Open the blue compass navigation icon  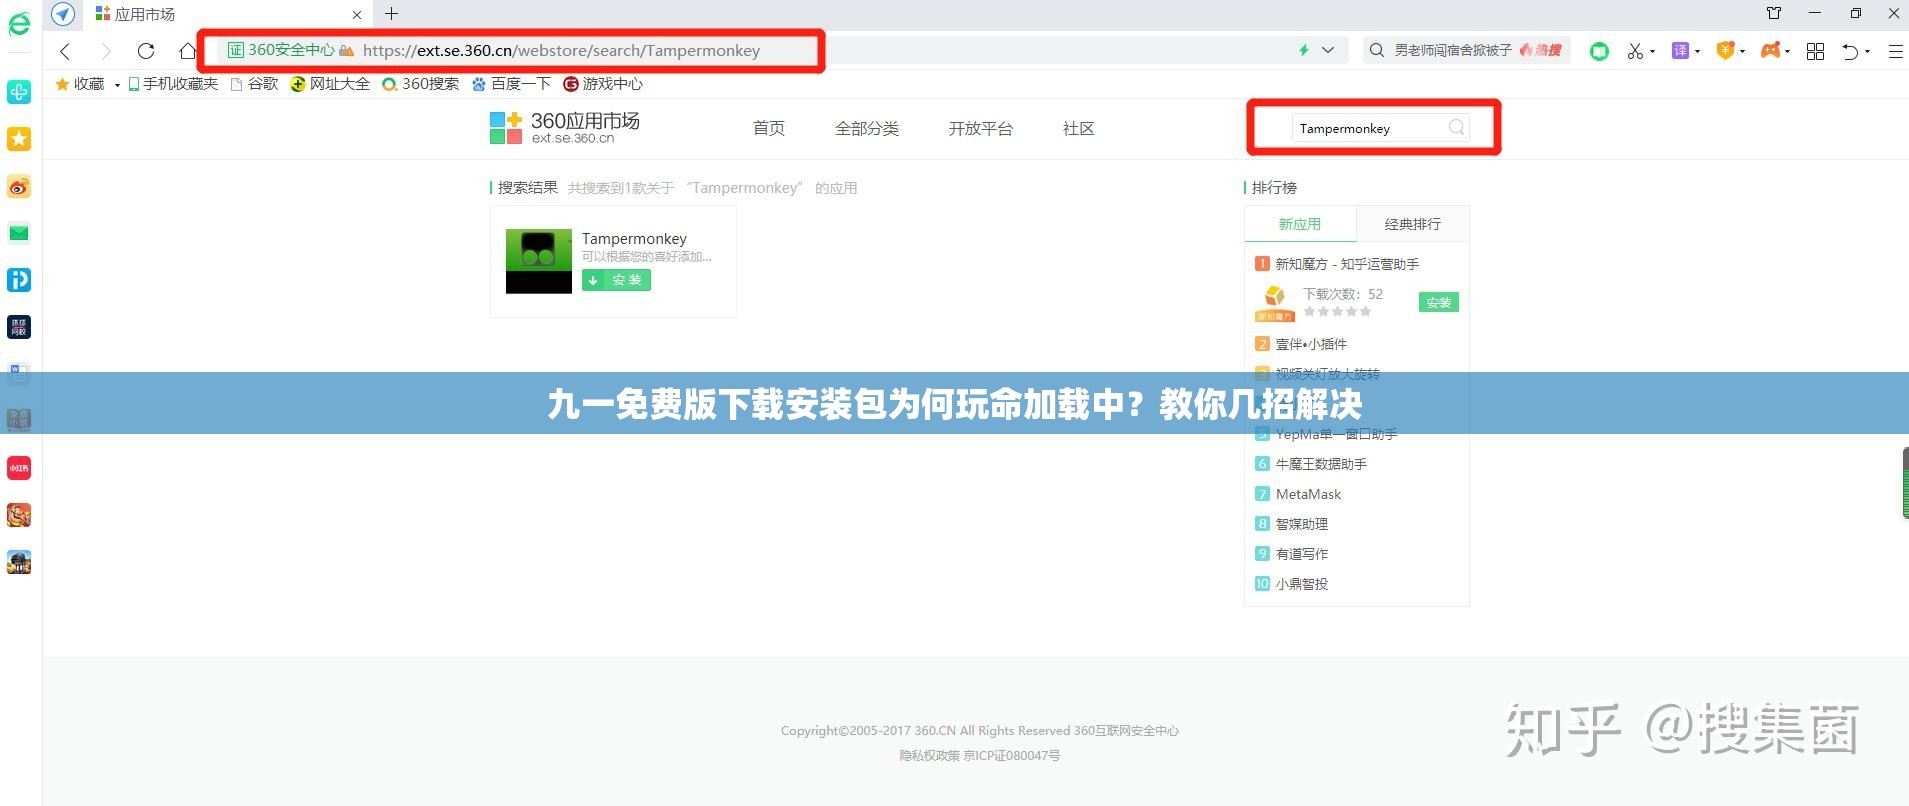pos(63,14)
